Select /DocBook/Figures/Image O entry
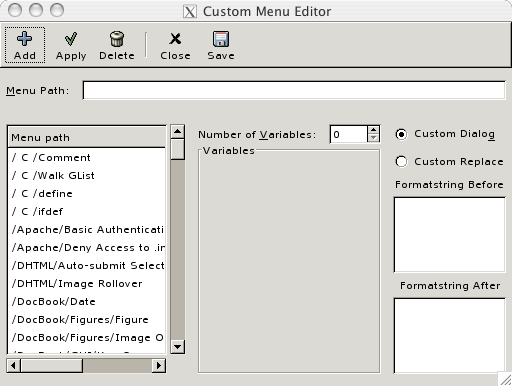The width and height of the screenshot is (512, 386). pos(86,337)
